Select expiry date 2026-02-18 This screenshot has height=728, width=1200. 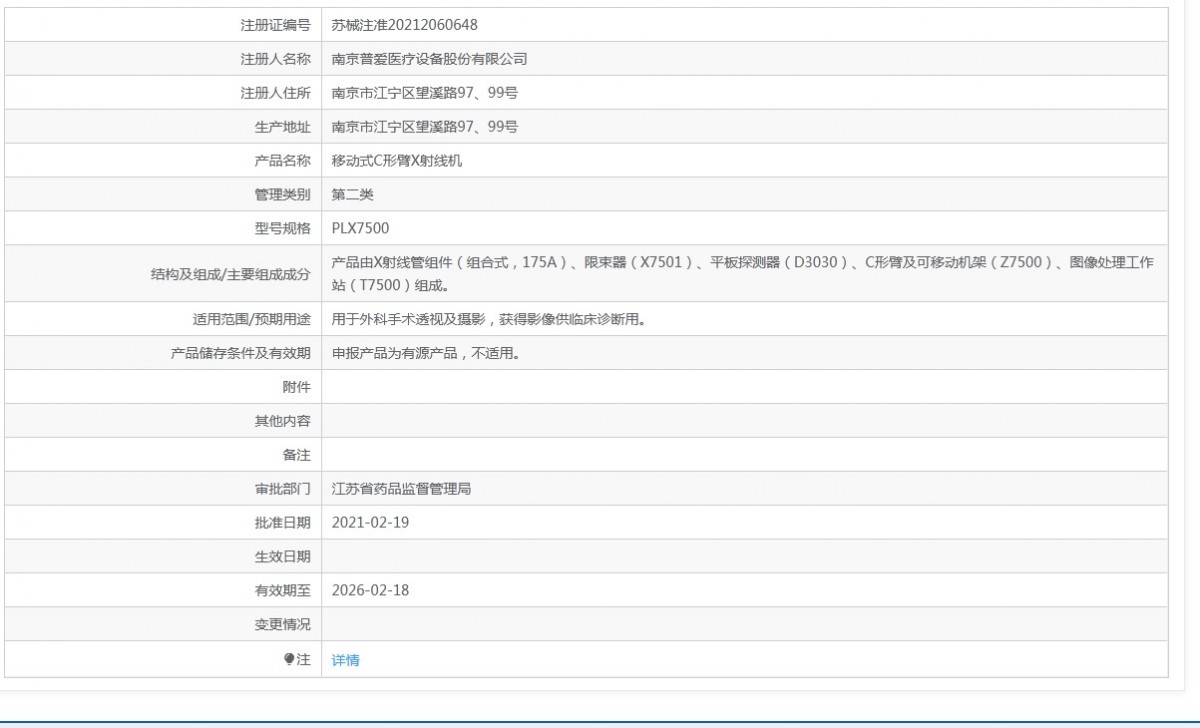click(371, 591)
